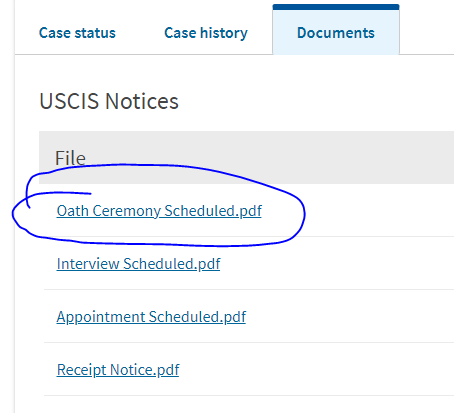The width and height of the screenshot is (454, 413).
Task: Open Oath Ceremony Scheduled.pdf notice
Action: (x=159, y=211)
